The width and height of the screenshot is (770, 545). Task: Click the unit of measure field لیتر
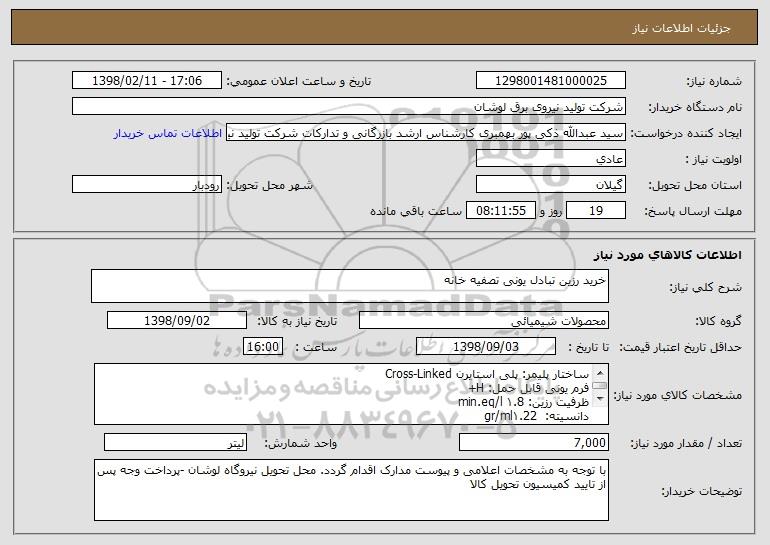click(175, 442)
